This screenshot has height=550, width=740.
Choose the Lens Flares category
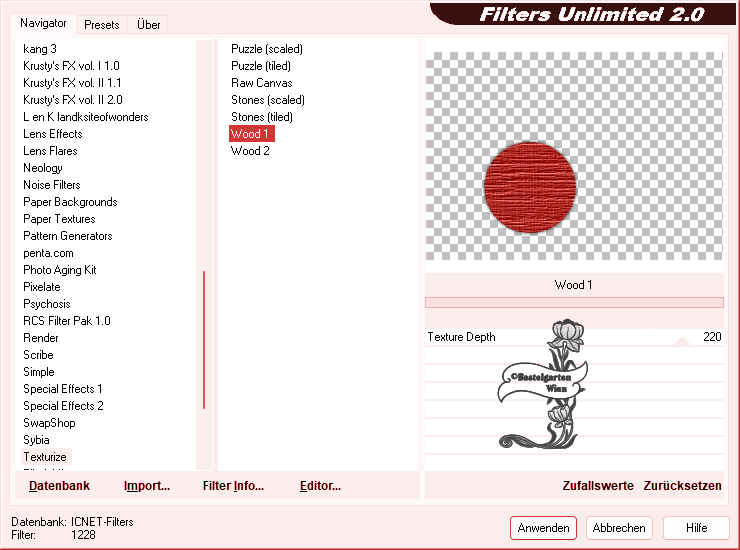(50, 151)
